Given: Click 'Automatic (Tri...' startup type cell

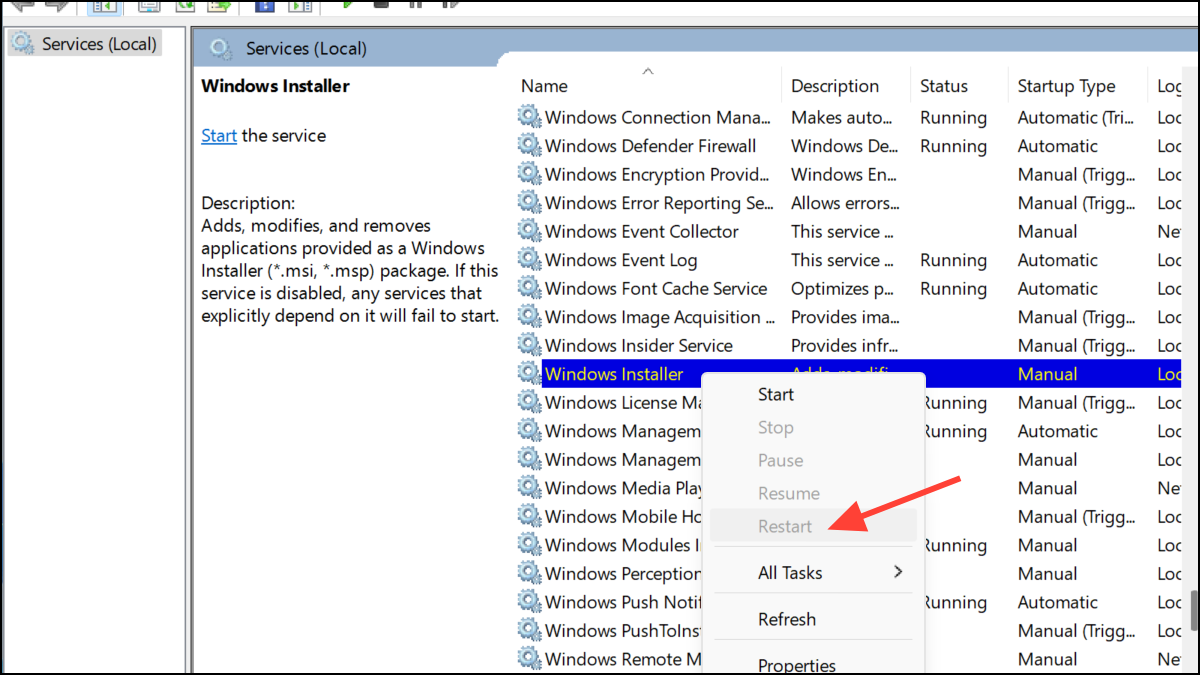Looking at the screenshot, I should pos(1075,117).
